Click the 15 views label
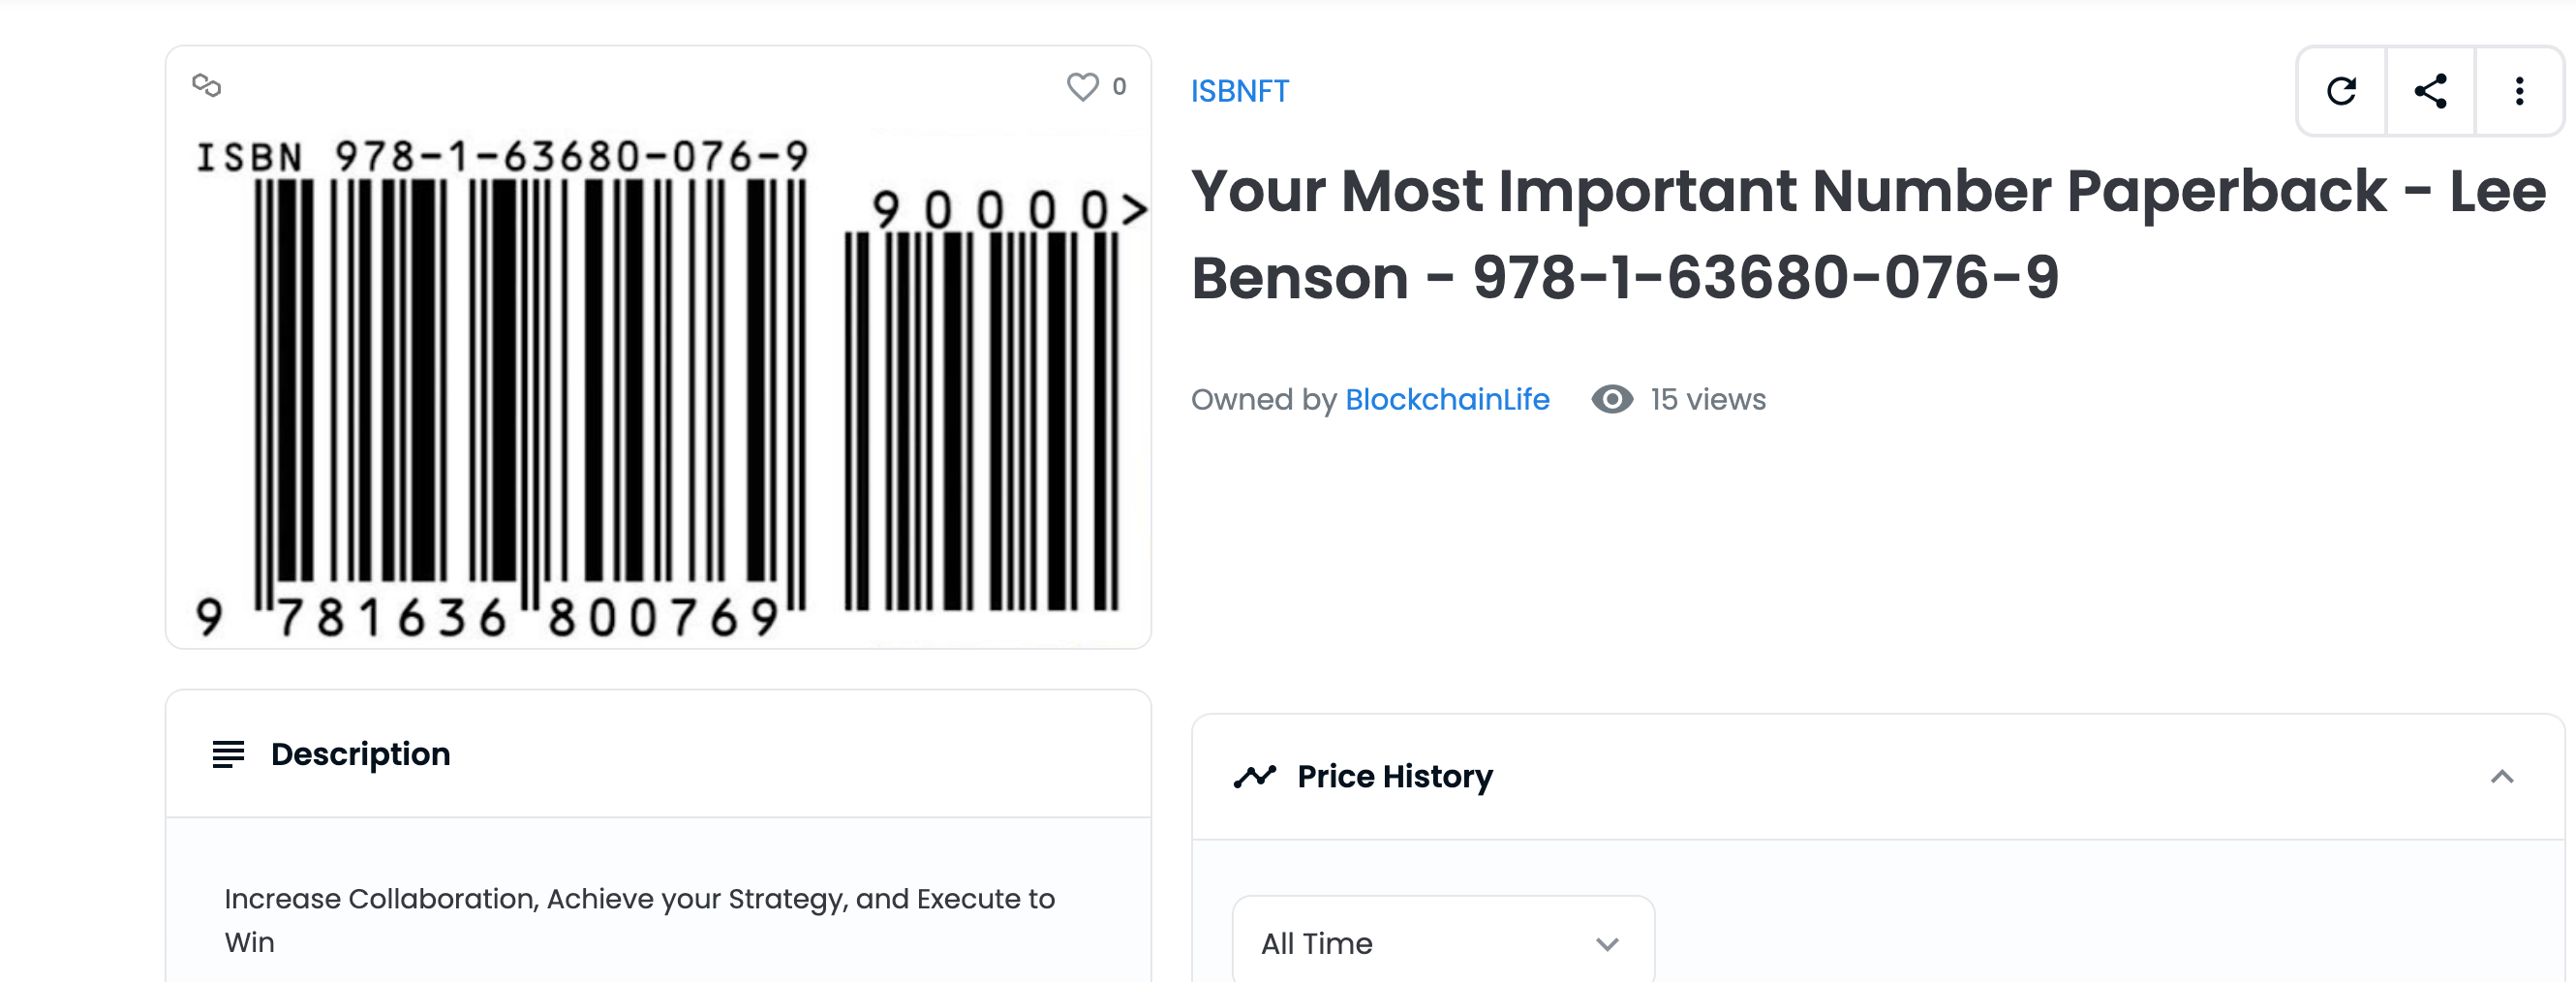Image resolution: width=2576 pixels, height=982 pixels. [x=1707, y=400]
